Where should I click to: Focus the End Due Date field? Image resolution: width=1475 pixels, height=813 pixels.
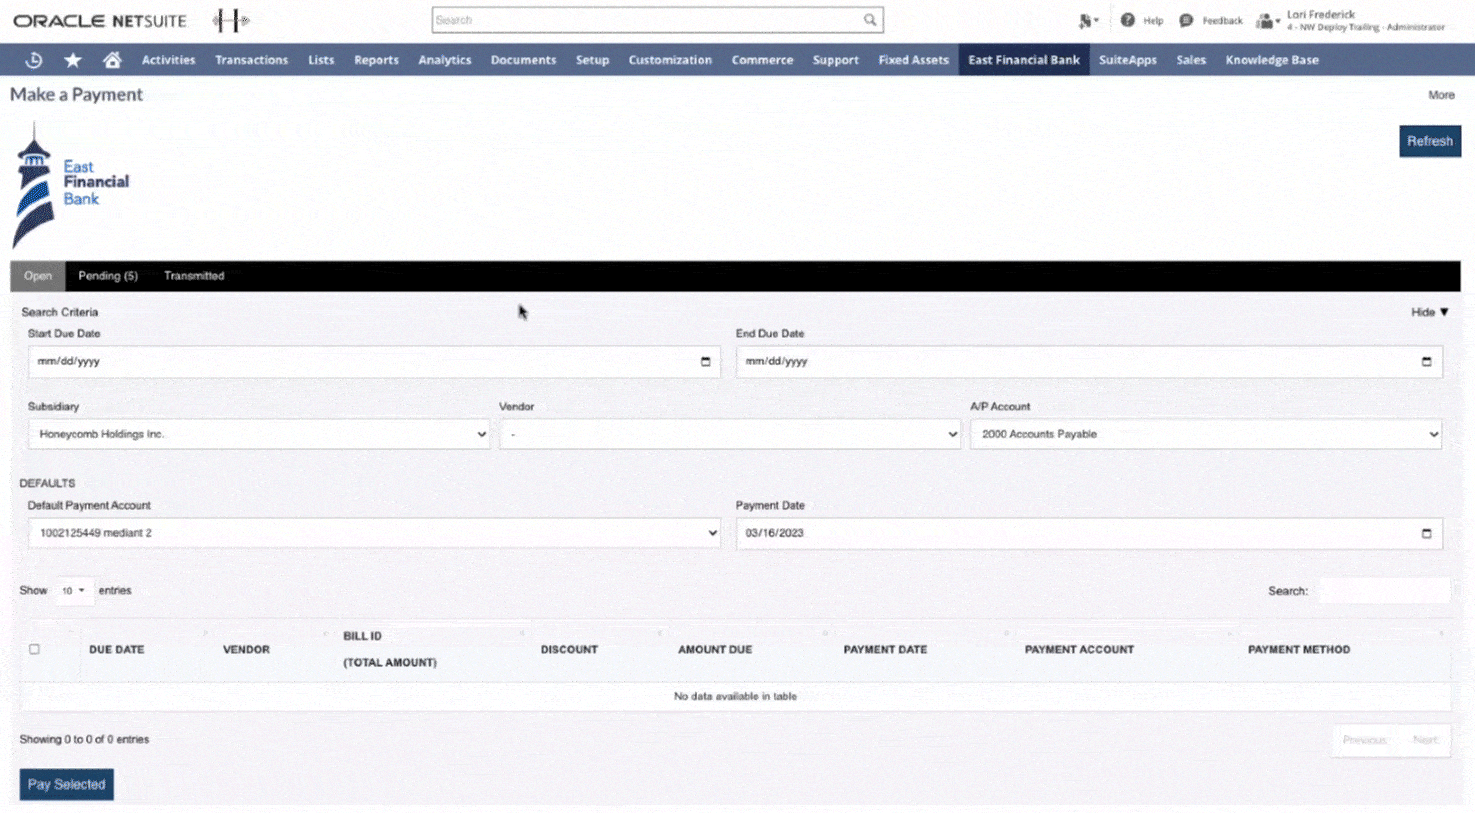[1089, 362]
